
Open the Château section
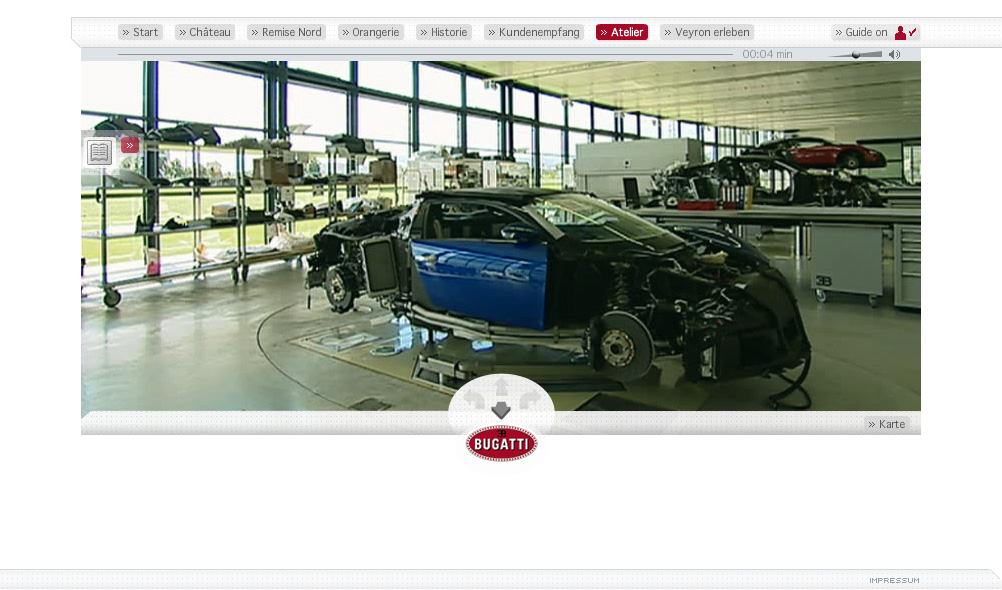click(204, 32)
